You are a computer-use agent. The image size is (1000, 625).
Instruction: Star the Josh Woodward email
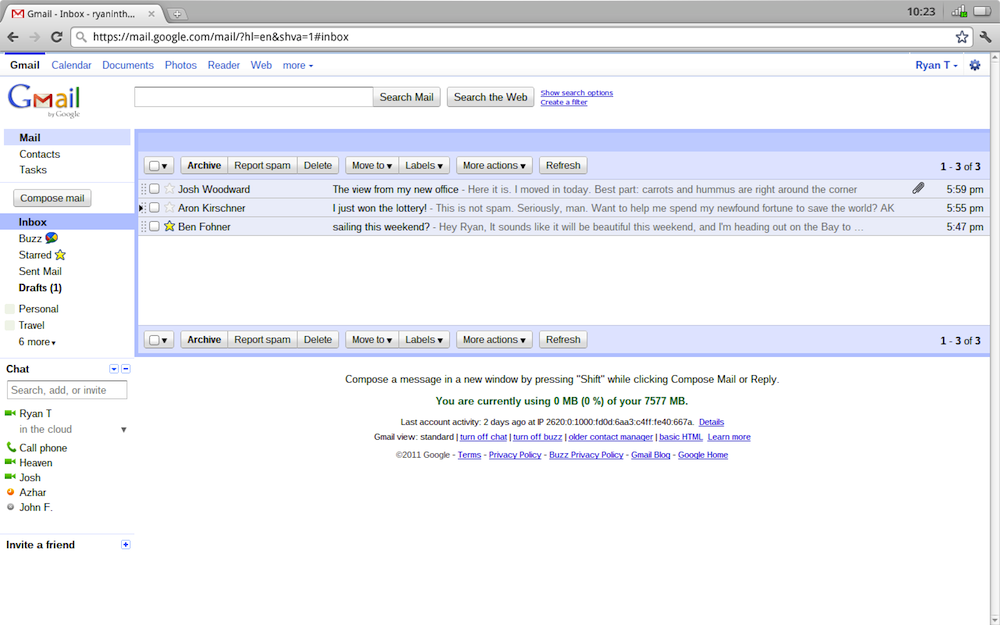coord(169,189)
